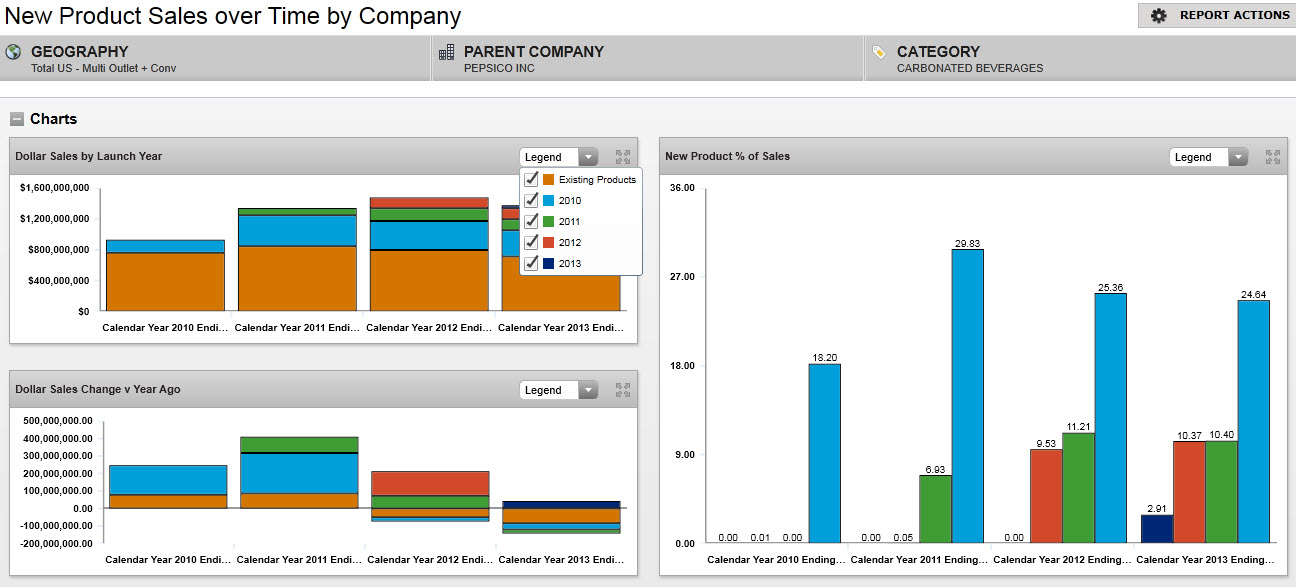Viewport: 1296px width, 587px height.
Task: Click the green 2011 legend color swatch
Action: coord(548,222)
